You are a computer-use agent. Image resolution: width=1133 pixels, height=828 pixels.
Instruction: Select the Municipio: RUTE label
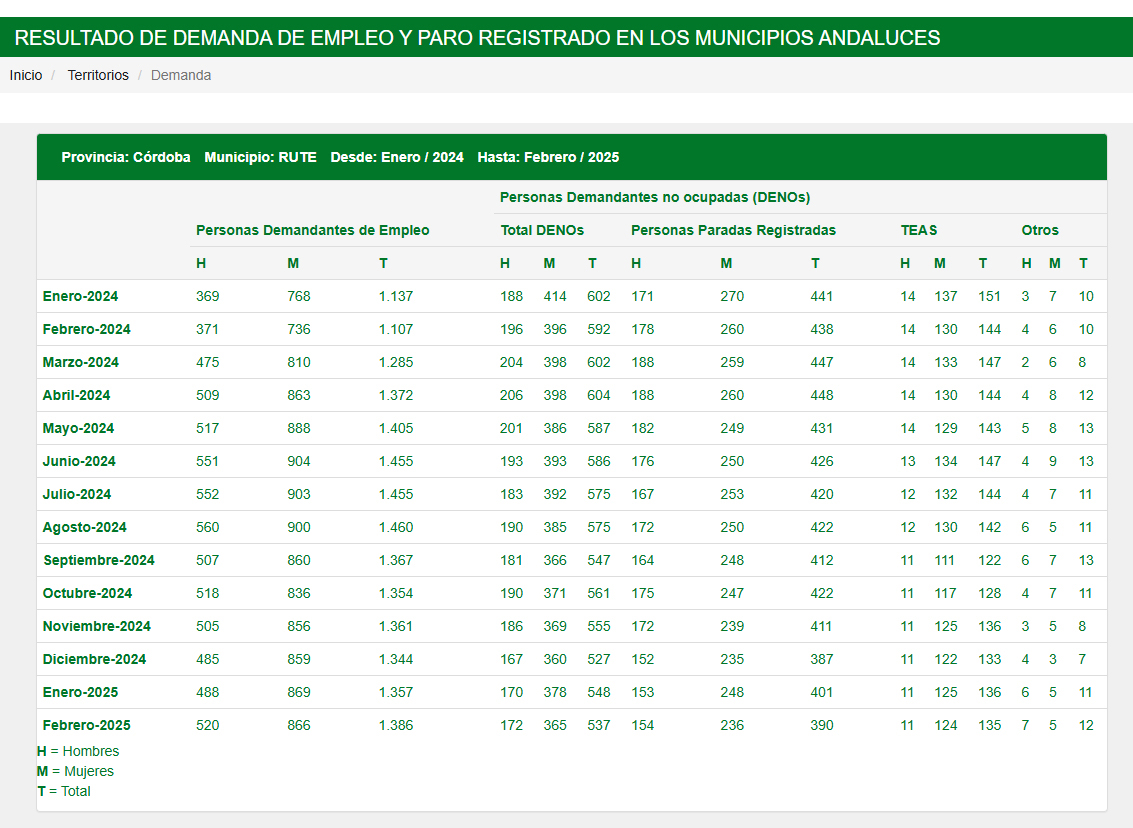coord(260,157)
